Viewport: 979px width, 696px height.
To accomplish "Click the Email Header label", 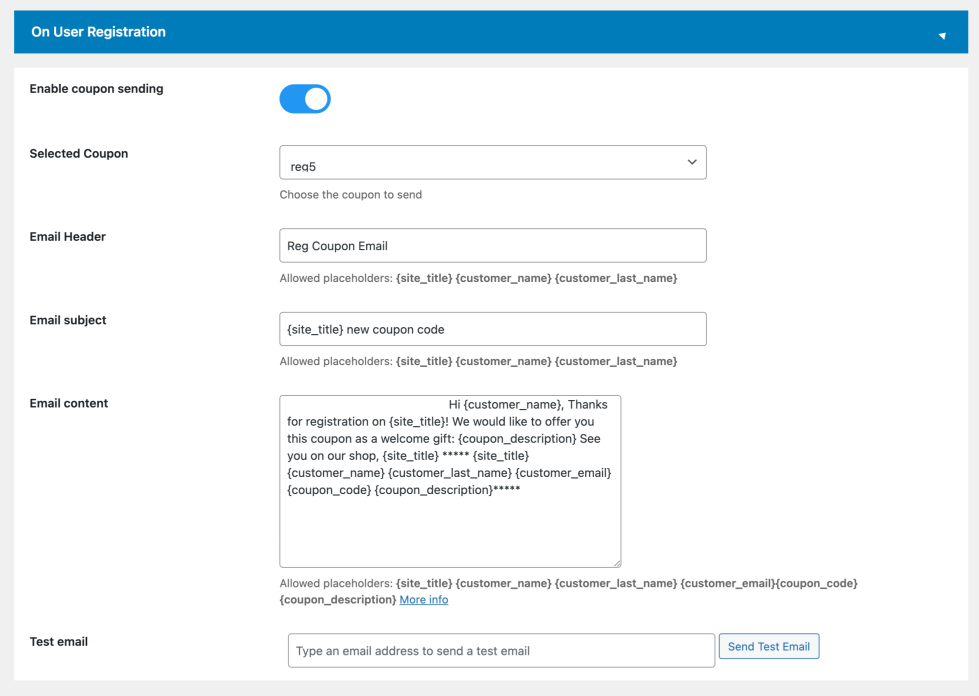I will click(x=67, y=237).
